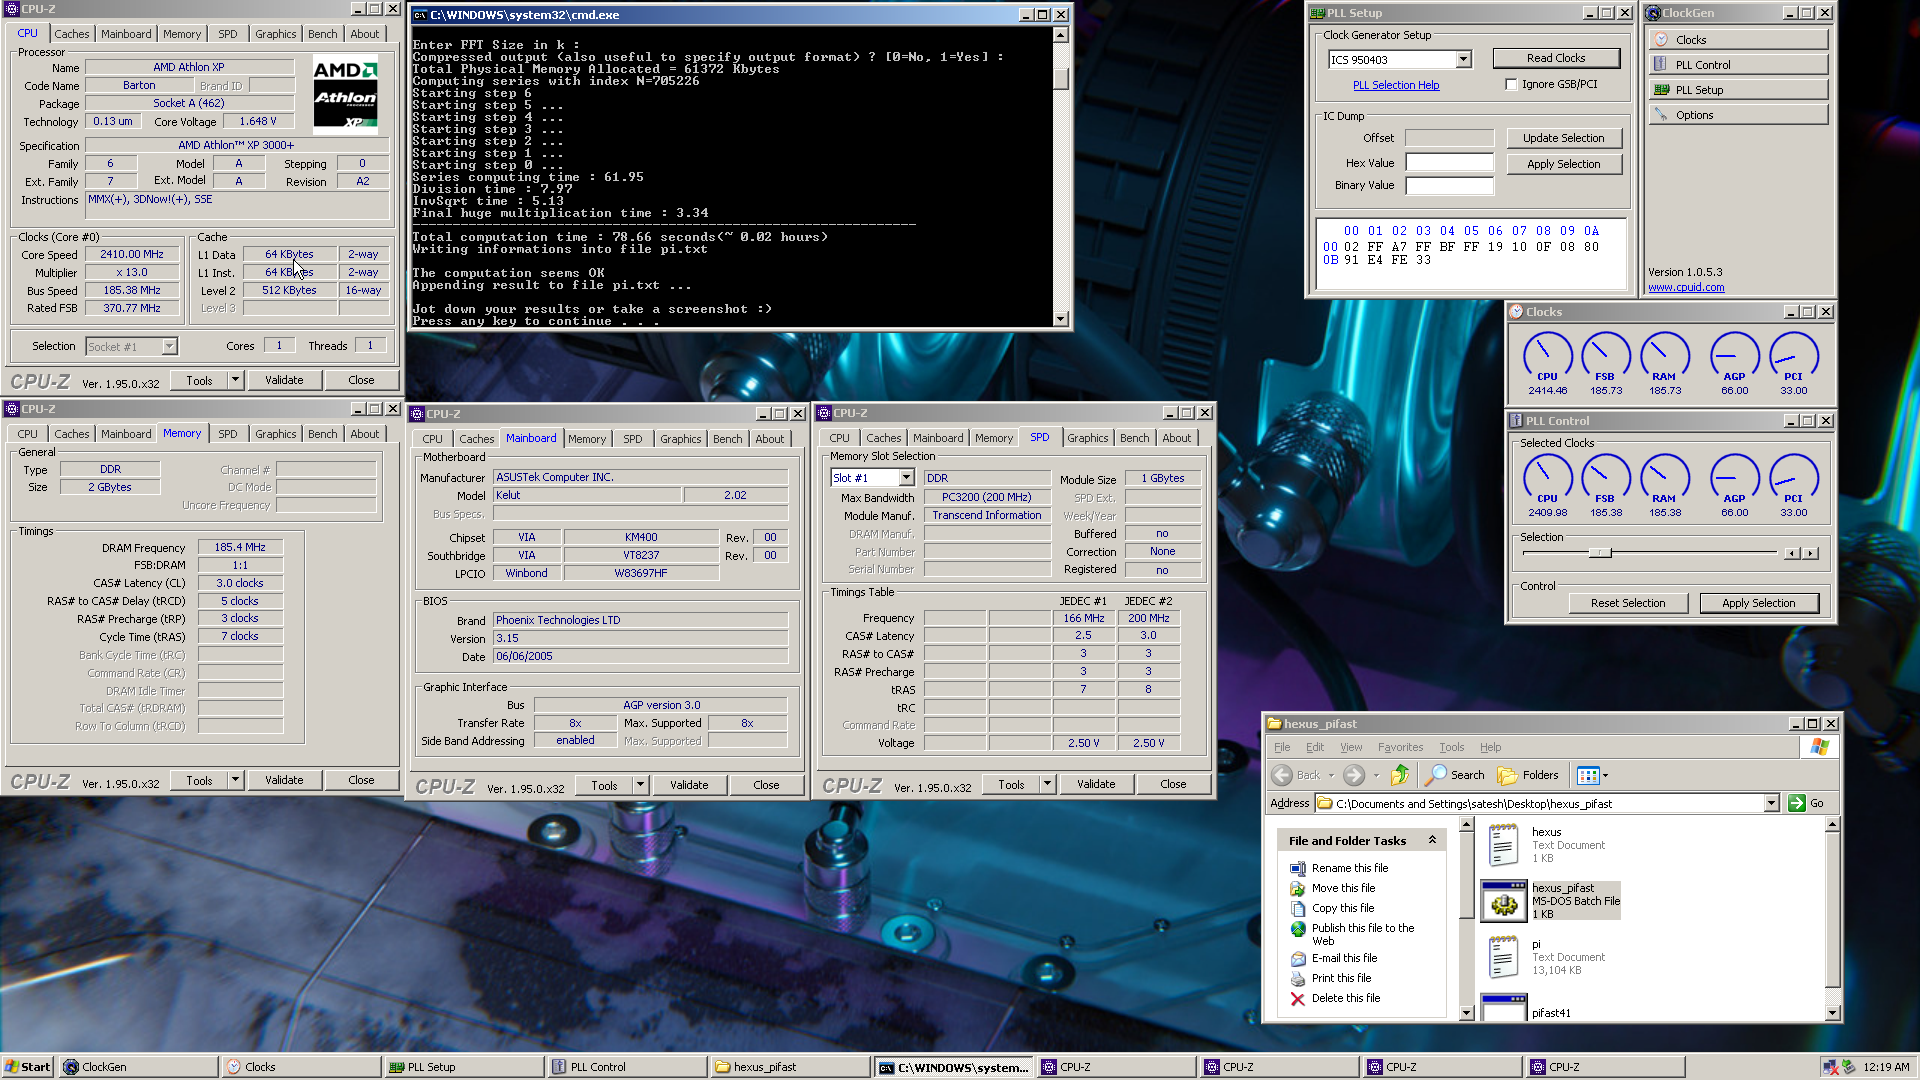Expand Tools dropdown arrow in CPU-Z SPD window
1920x1080 pixels.
coord(1047,784)
